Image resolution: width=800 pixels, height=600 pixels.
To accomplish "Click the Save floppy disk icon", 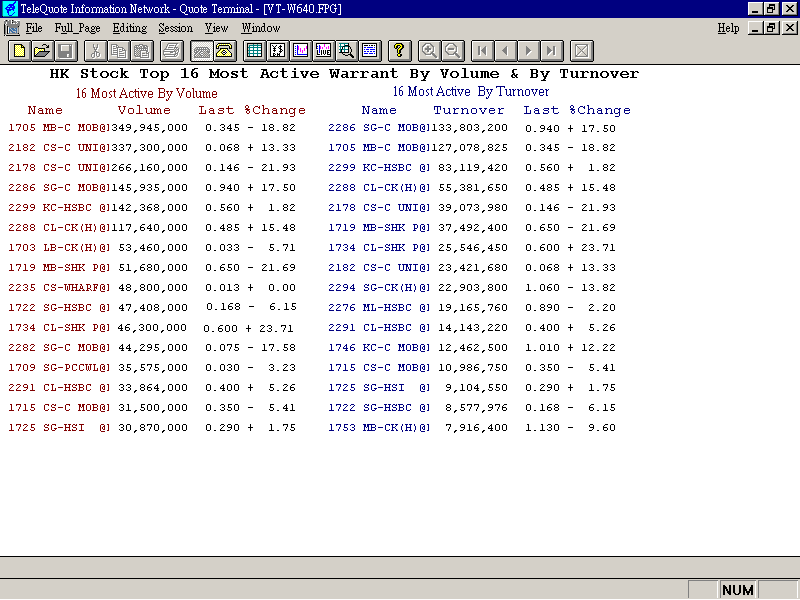I will click(x=66, y=51).
